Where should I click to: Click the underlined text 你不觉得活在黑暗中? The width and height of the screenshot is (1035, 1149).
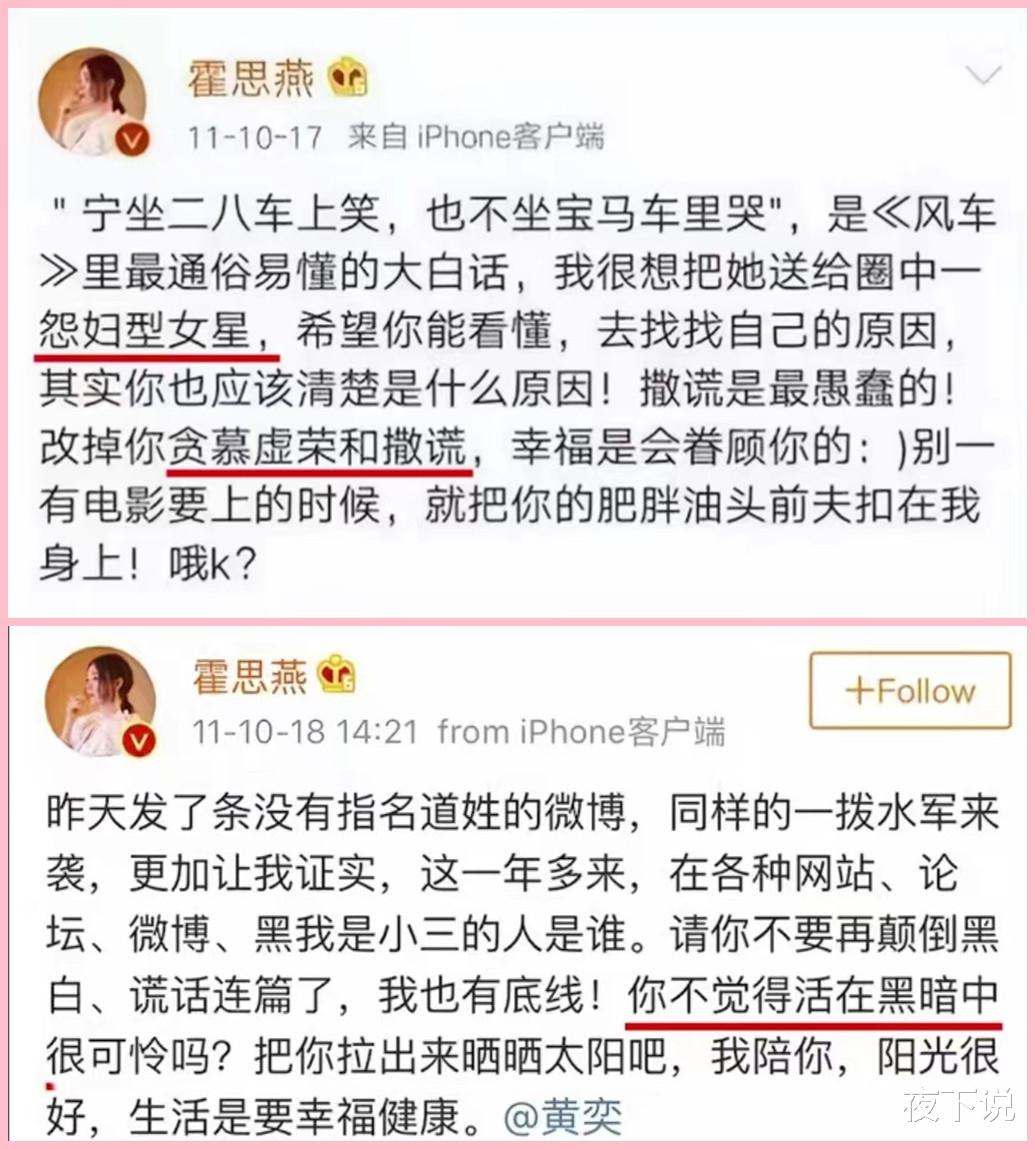(814, 995)
